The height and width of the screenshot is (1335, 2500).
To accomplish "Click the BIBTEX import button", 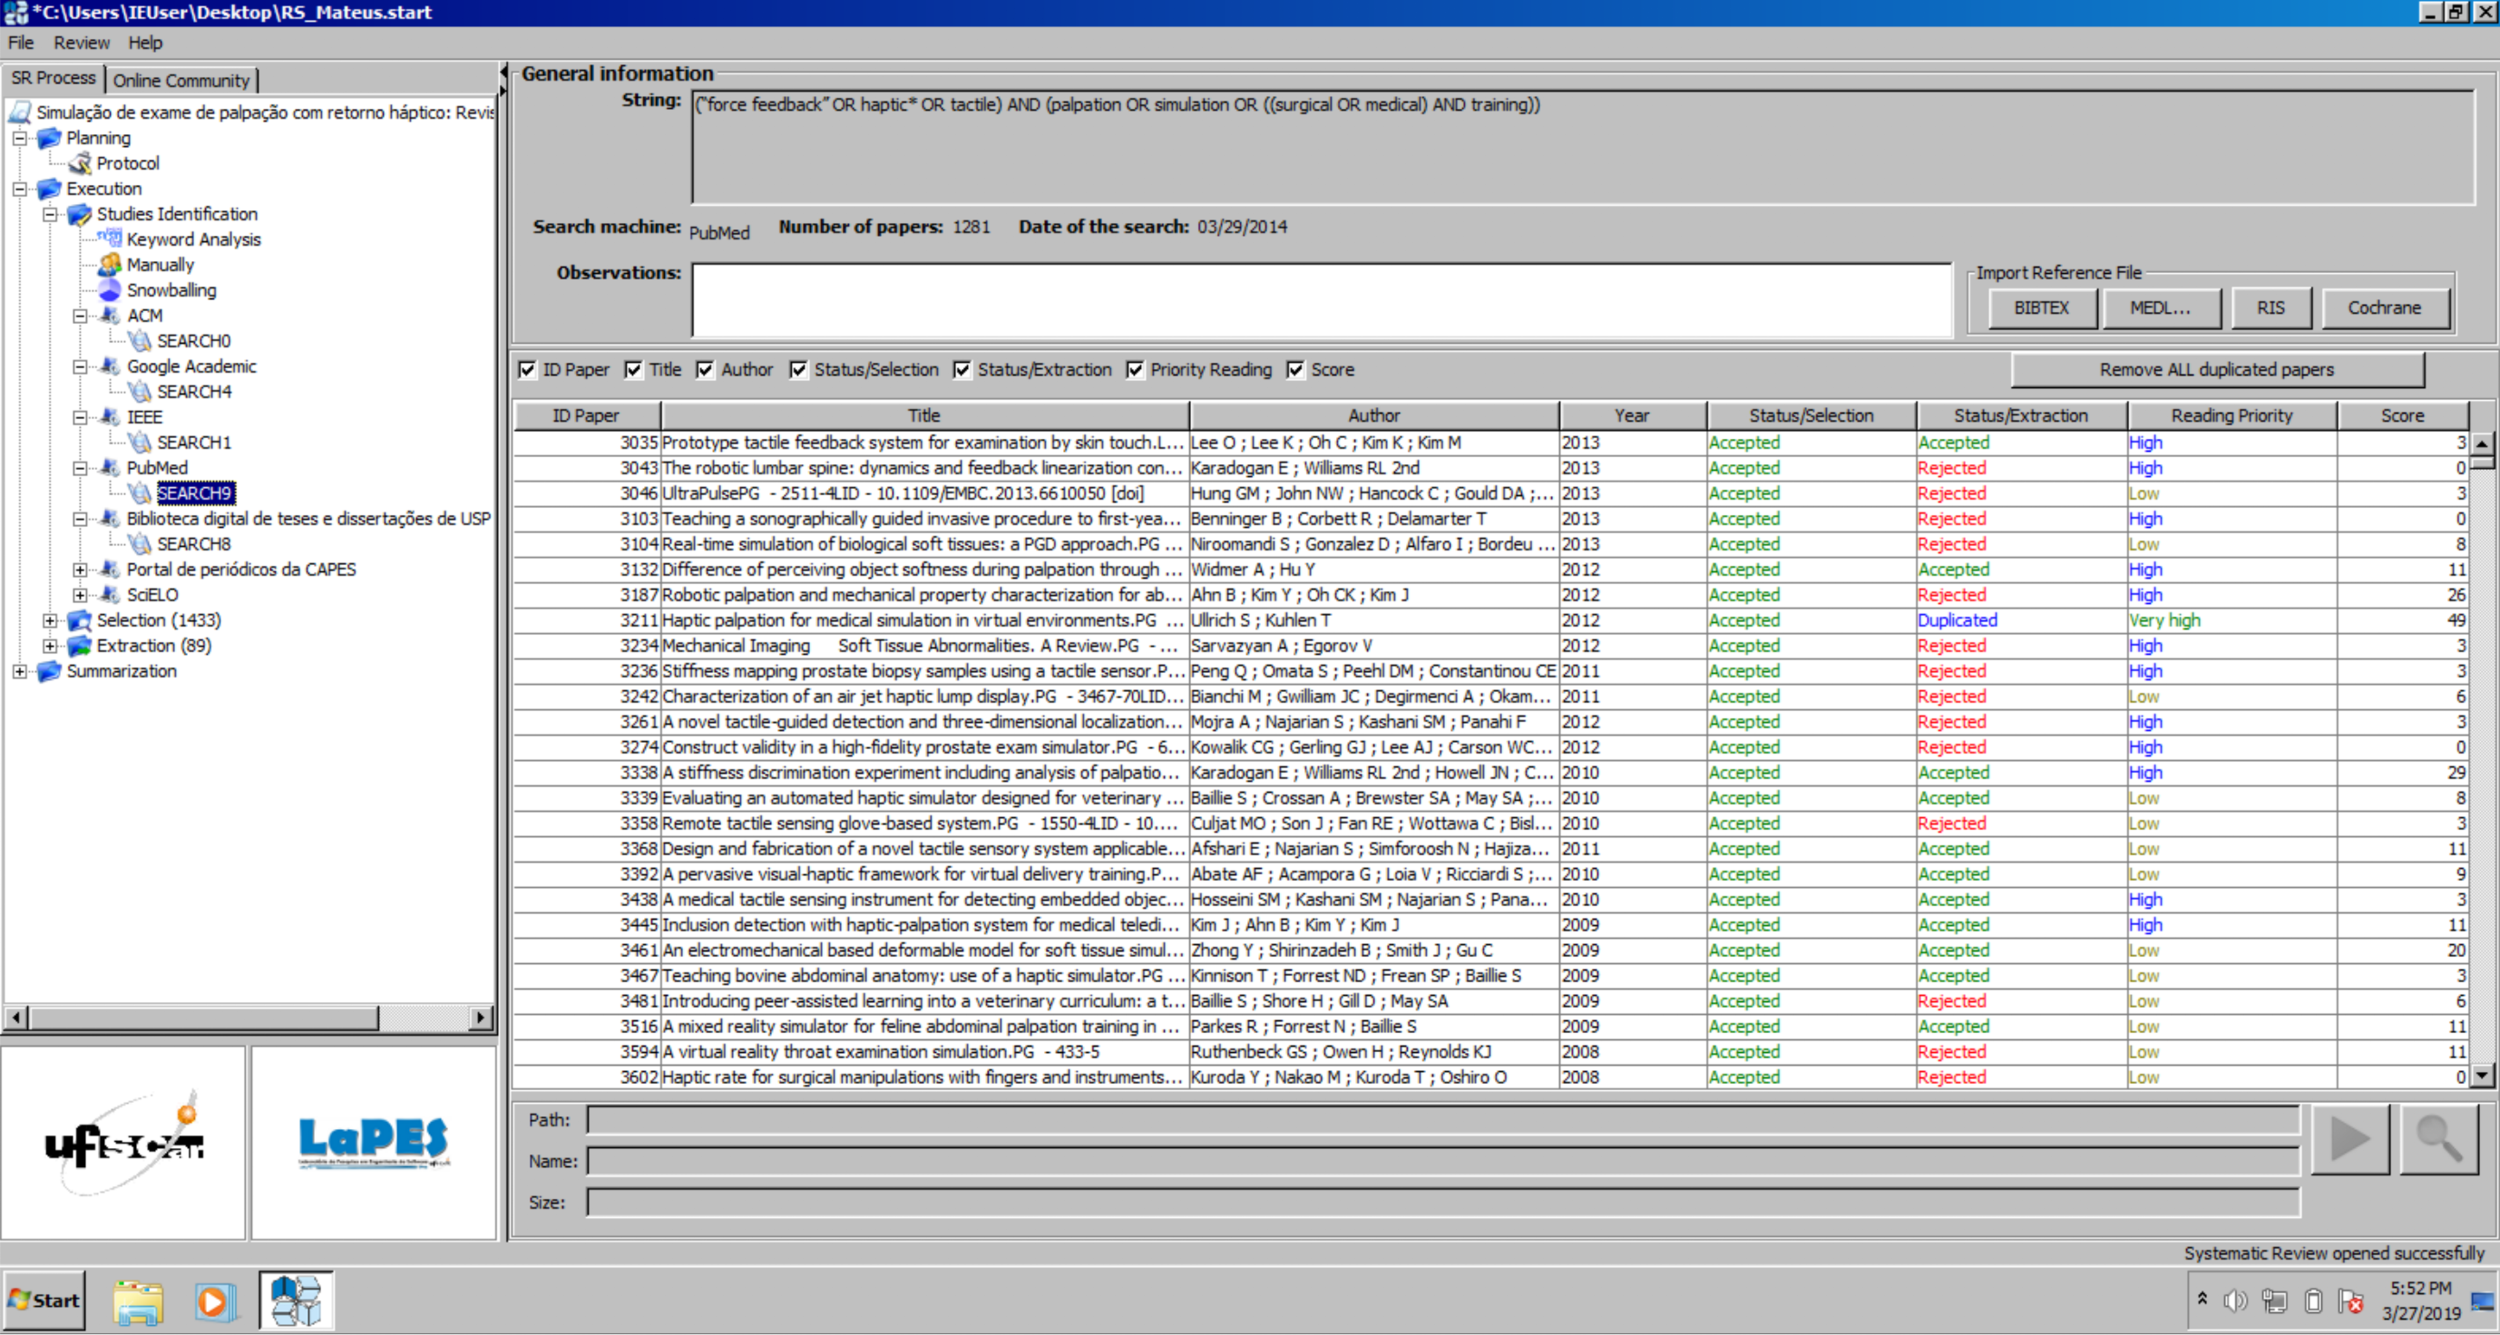I will [x=2041, y=308].
